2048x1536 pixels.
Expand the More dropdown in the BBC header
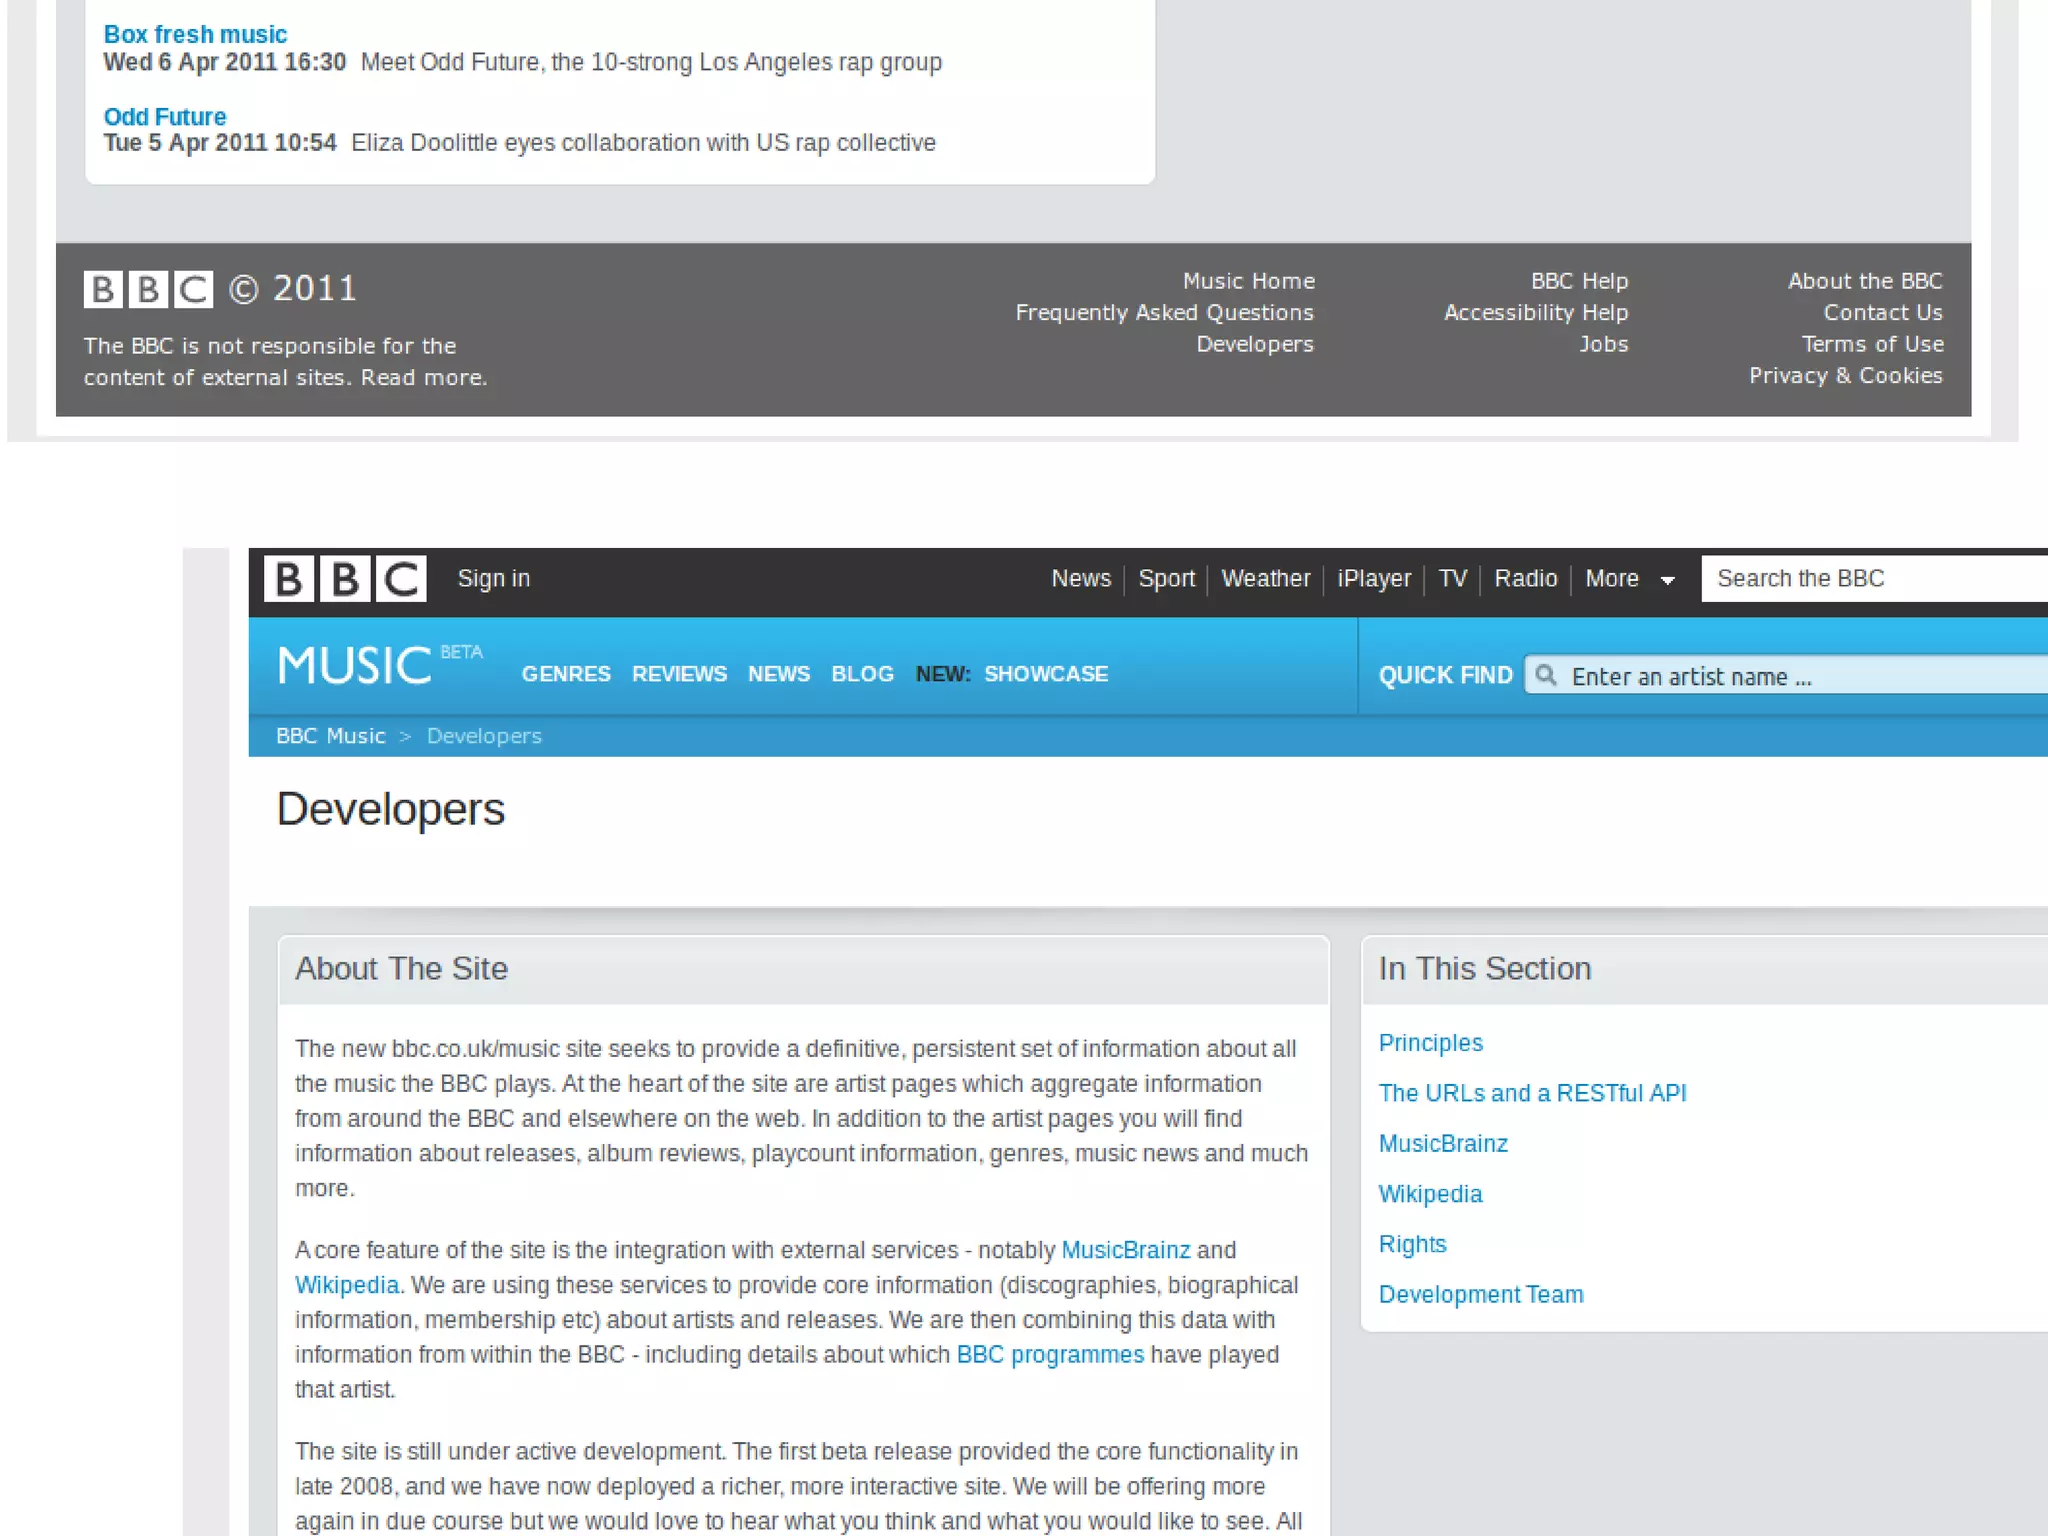pyautogui.click(x=1630, y=579)
